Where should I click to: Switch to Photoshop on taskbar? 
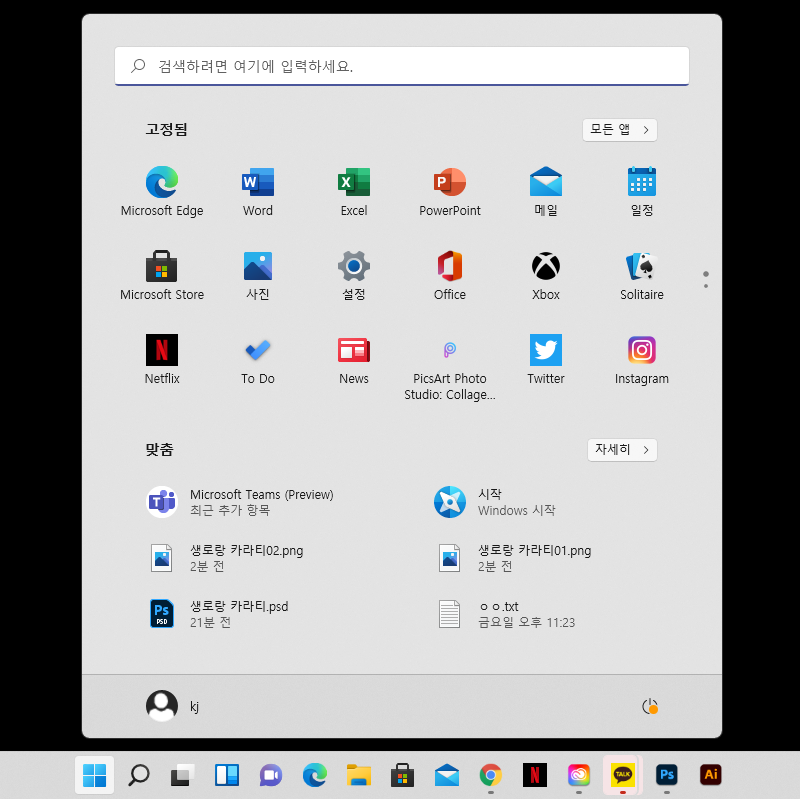667,775
